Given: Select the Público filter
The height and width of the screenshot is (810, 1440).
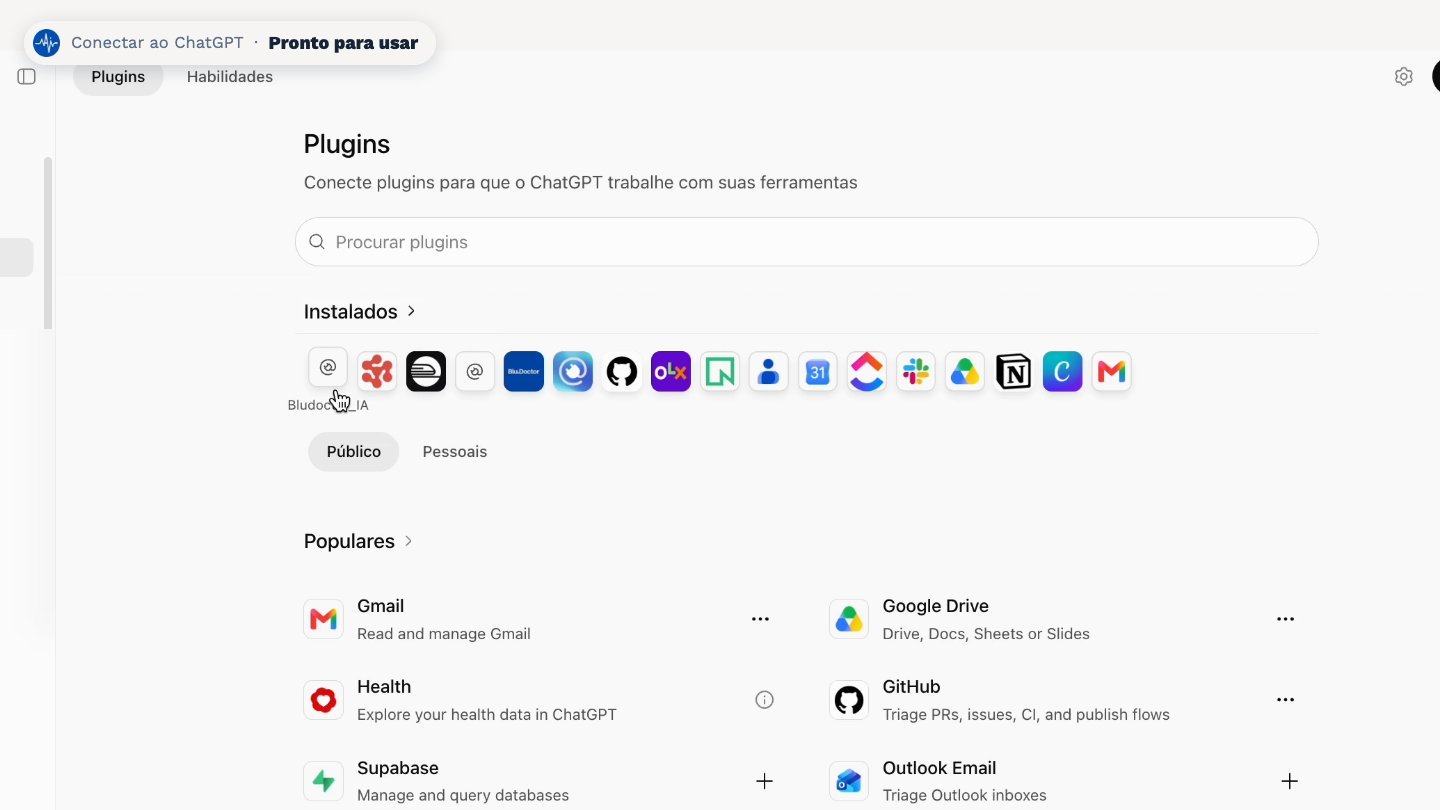Looking at the screenshot, I should click(x=354, y=452).
